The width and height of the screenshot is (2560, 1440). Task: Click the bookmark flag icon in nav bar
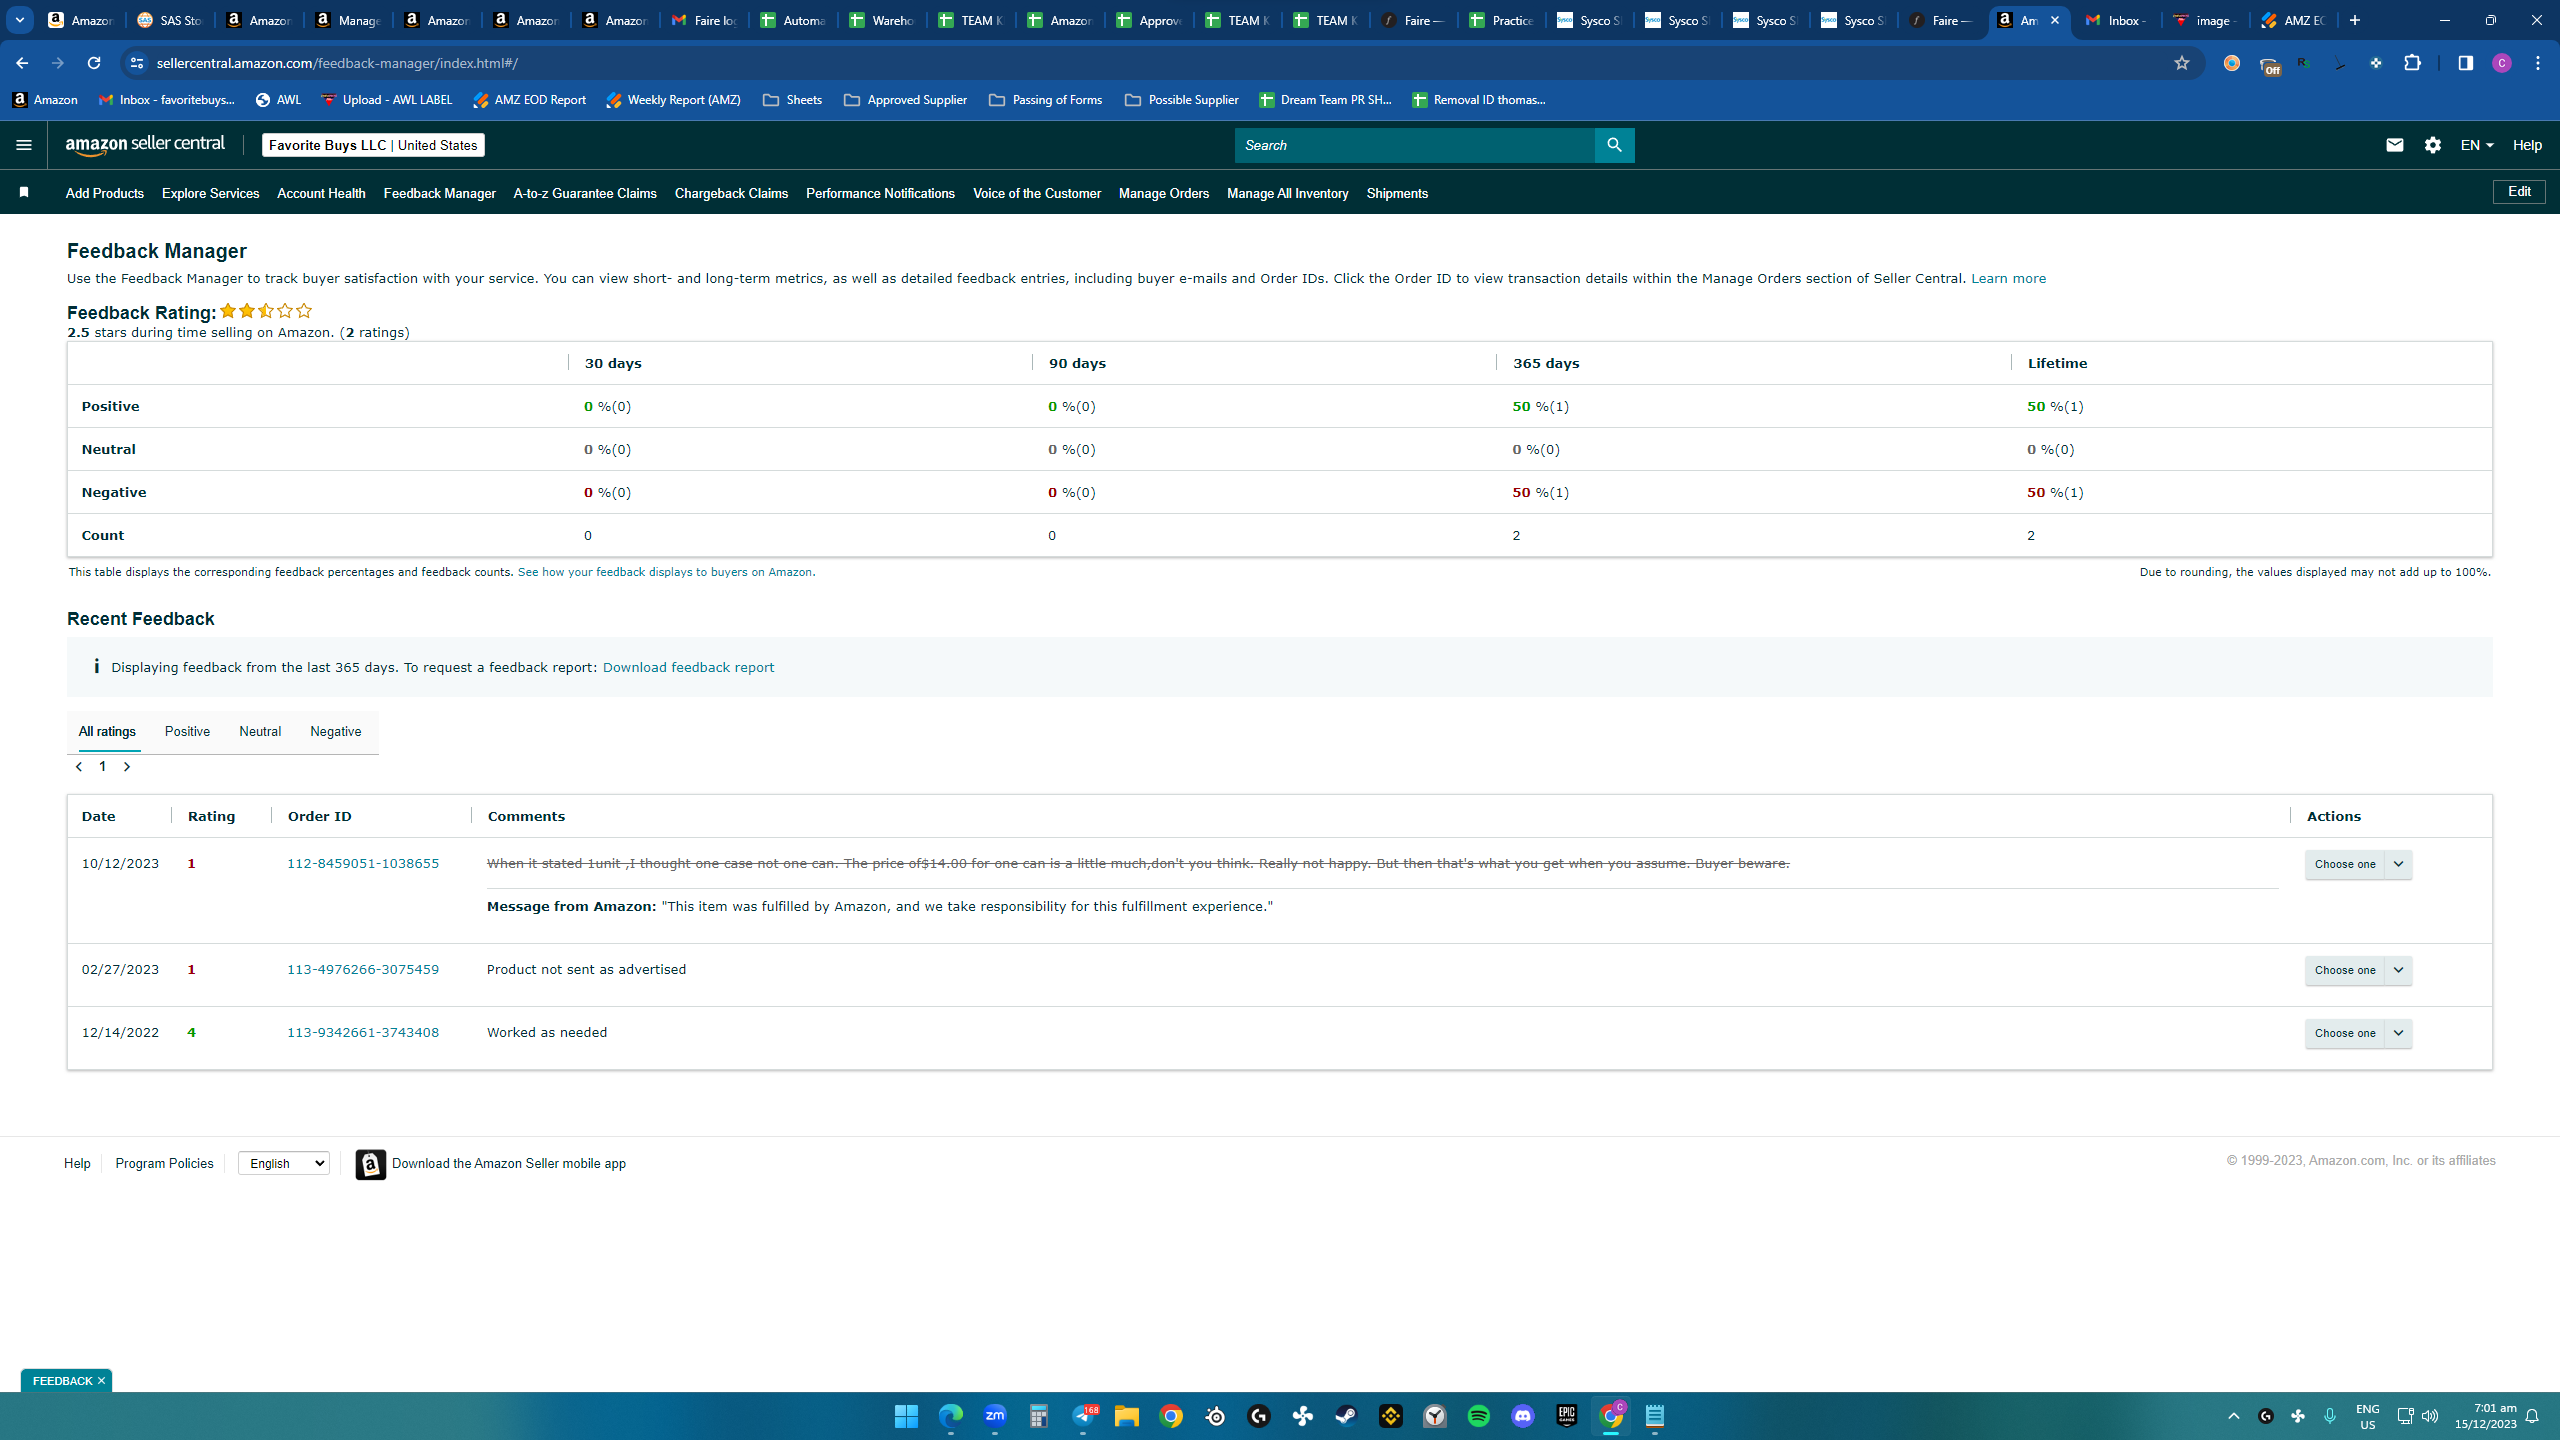(x=24, y=192)
